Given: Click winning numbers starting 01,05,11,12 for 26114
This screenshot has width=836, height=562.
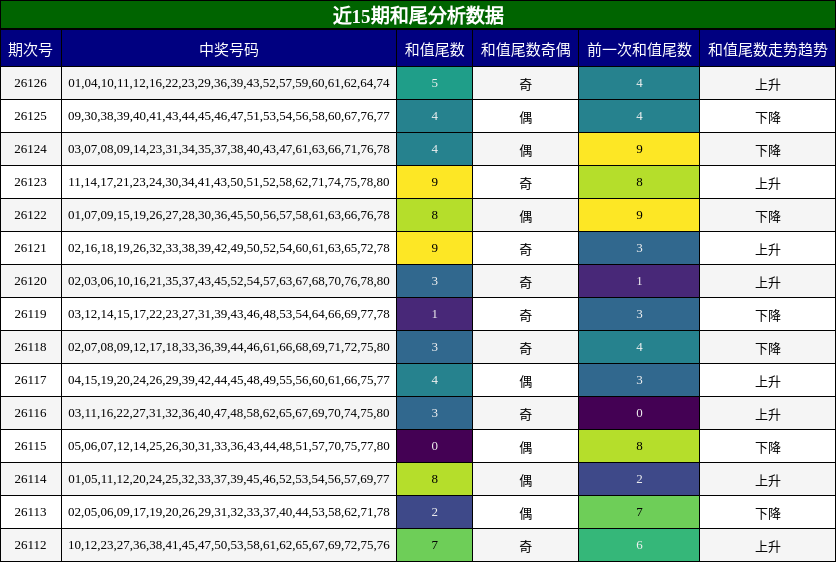Looking at the screenshot, I should pyautogui.click(x=229, y=479).
